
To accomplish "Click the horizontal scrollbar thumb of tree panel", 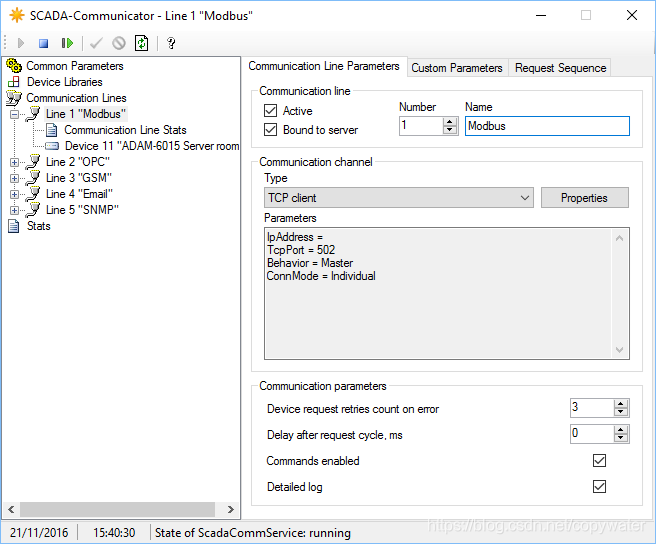I will 118,509.
